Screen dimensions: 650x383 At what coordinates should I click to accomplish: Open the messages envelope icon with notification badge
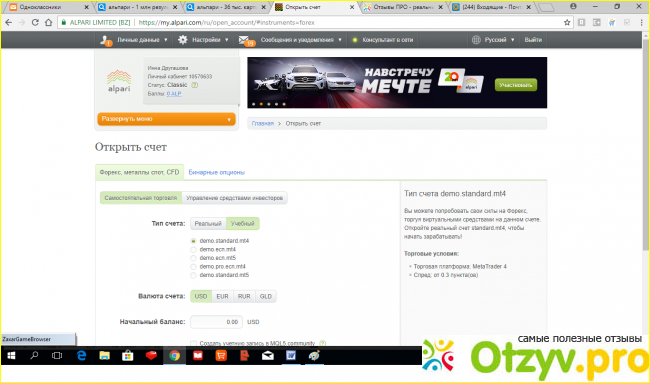(245, 41)
